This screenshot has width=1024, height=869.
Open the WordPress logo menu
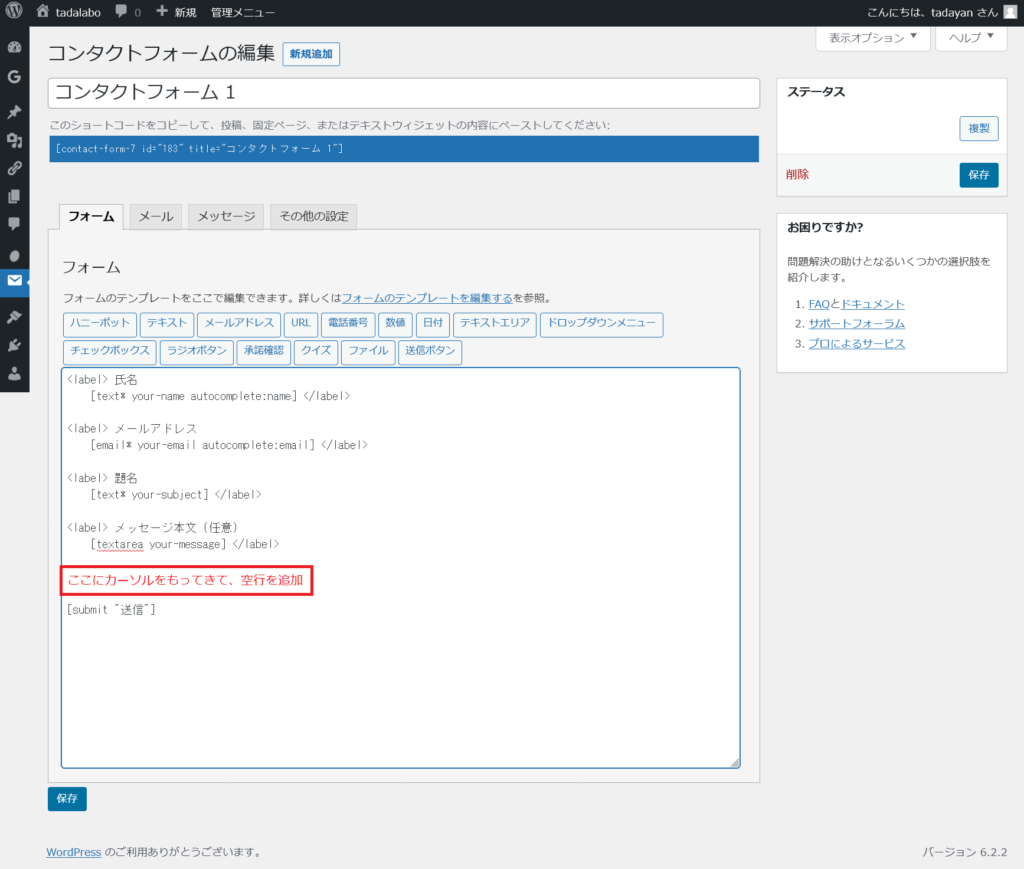[x=13, y=12]
